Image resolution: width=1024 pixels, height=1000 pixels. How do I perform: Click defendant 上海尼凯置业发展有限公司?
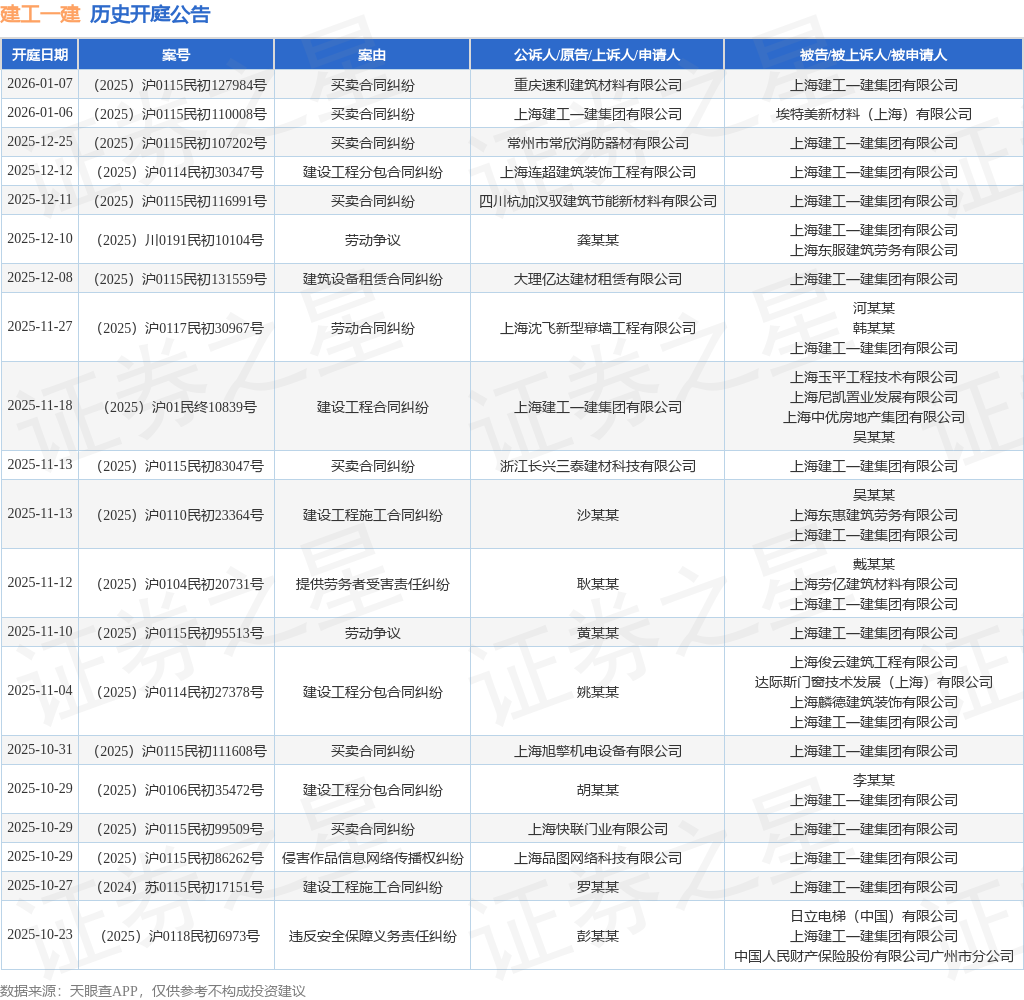[874, 397]
